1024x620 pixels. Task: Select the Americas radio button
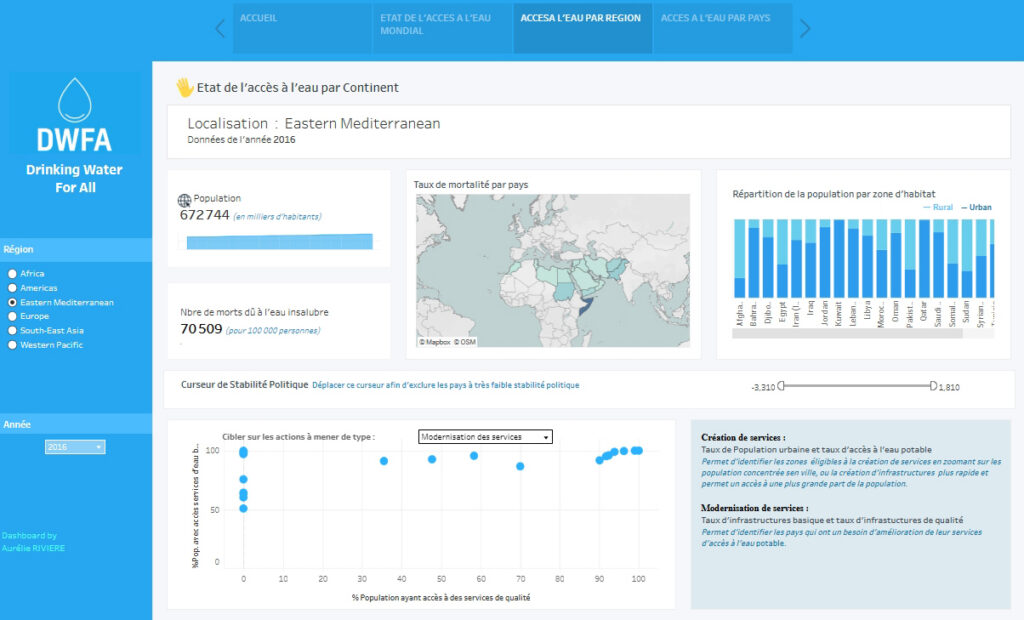tap(10, 287)
